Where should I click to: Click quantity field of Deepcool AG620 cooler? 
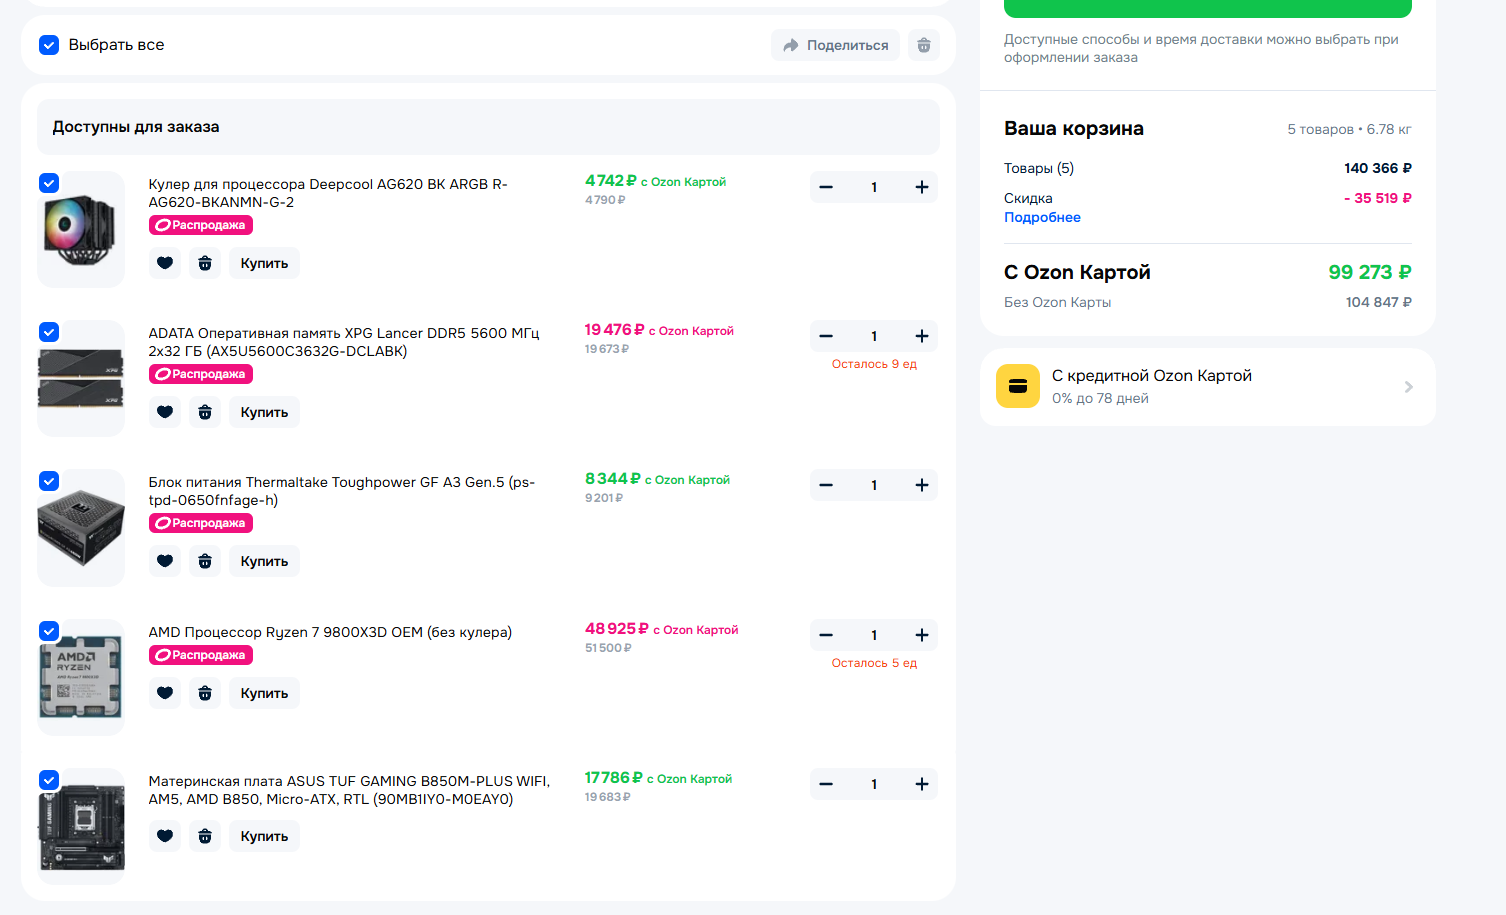point(874,187)
